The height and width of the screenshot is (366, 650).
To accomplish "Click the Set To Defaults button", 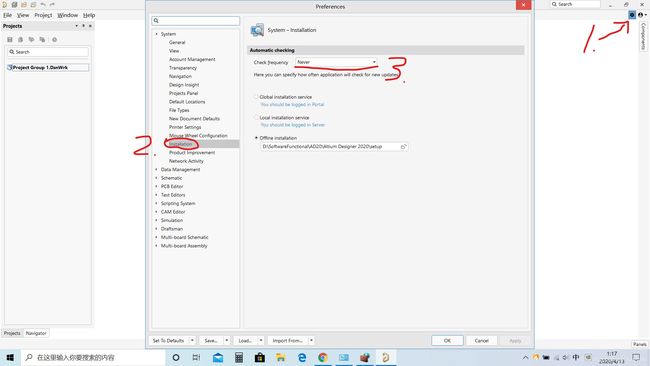I will 168,340.
